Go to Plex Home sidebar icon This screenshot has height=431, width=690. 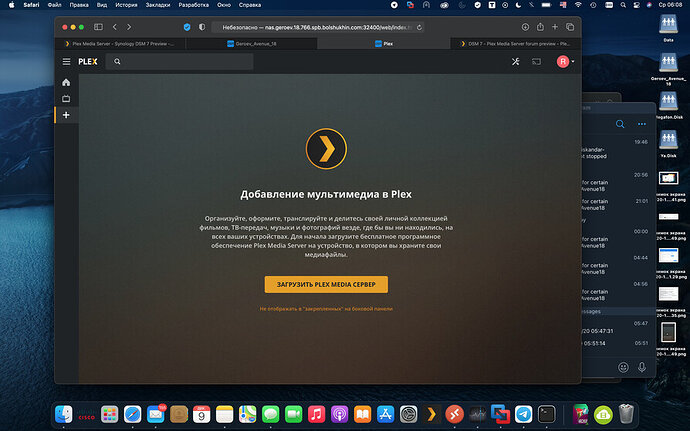pos(66,82)
